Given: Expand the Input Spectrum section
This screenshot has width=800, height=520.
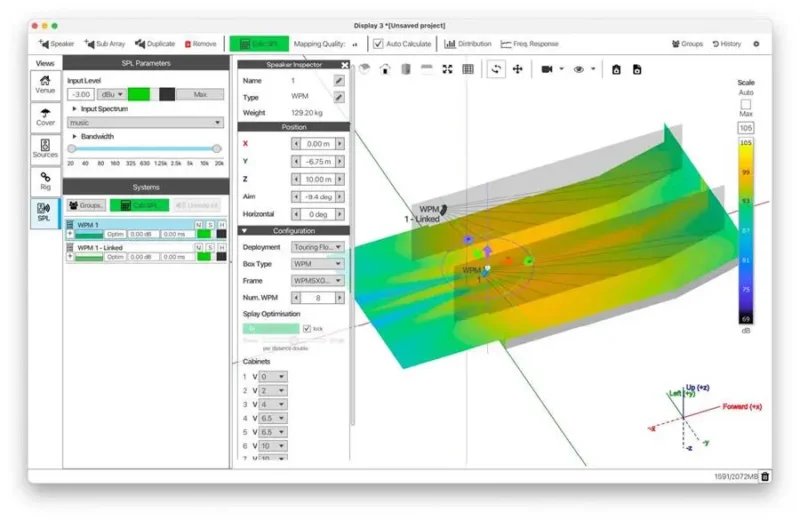Looking at the screenshot, I should click(x=74, y=109).
